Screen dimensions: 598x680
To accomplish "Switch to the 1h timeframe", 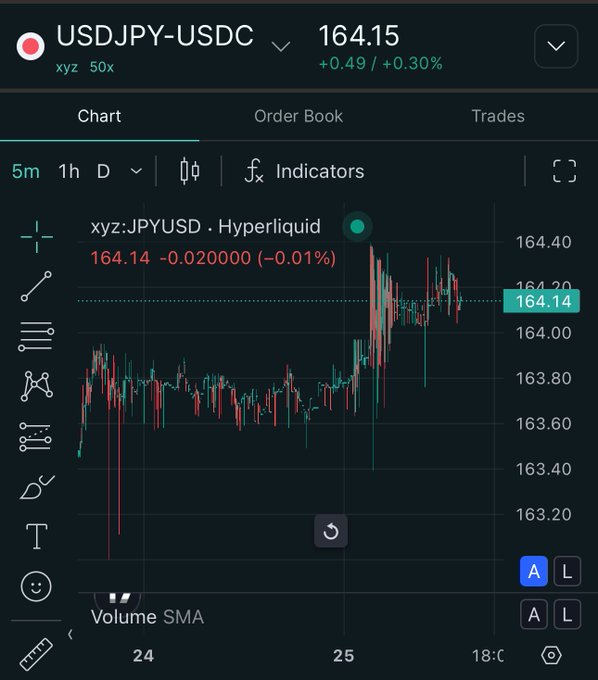I will [69, 171].
